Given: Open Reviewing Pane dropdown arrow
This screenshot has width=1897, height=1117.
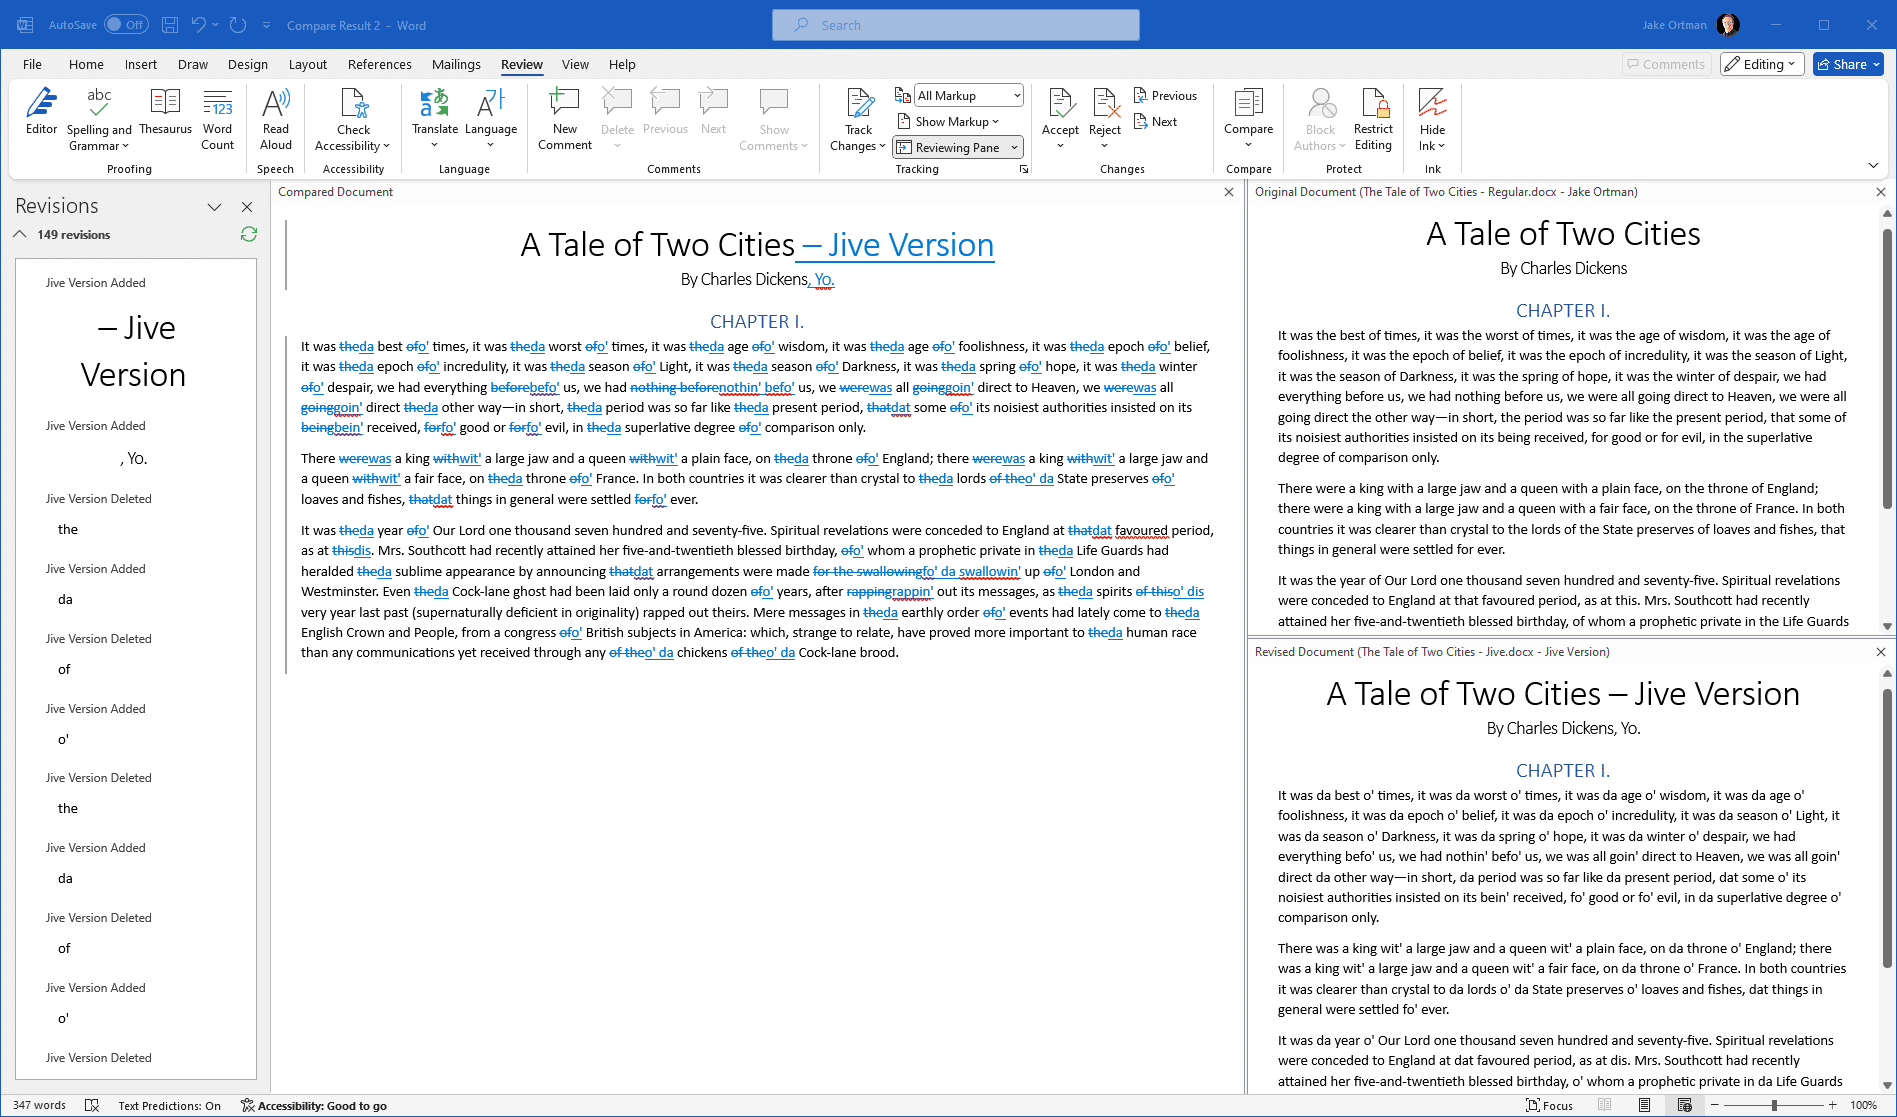Looking at the screenshot, I should [1014, 147].
